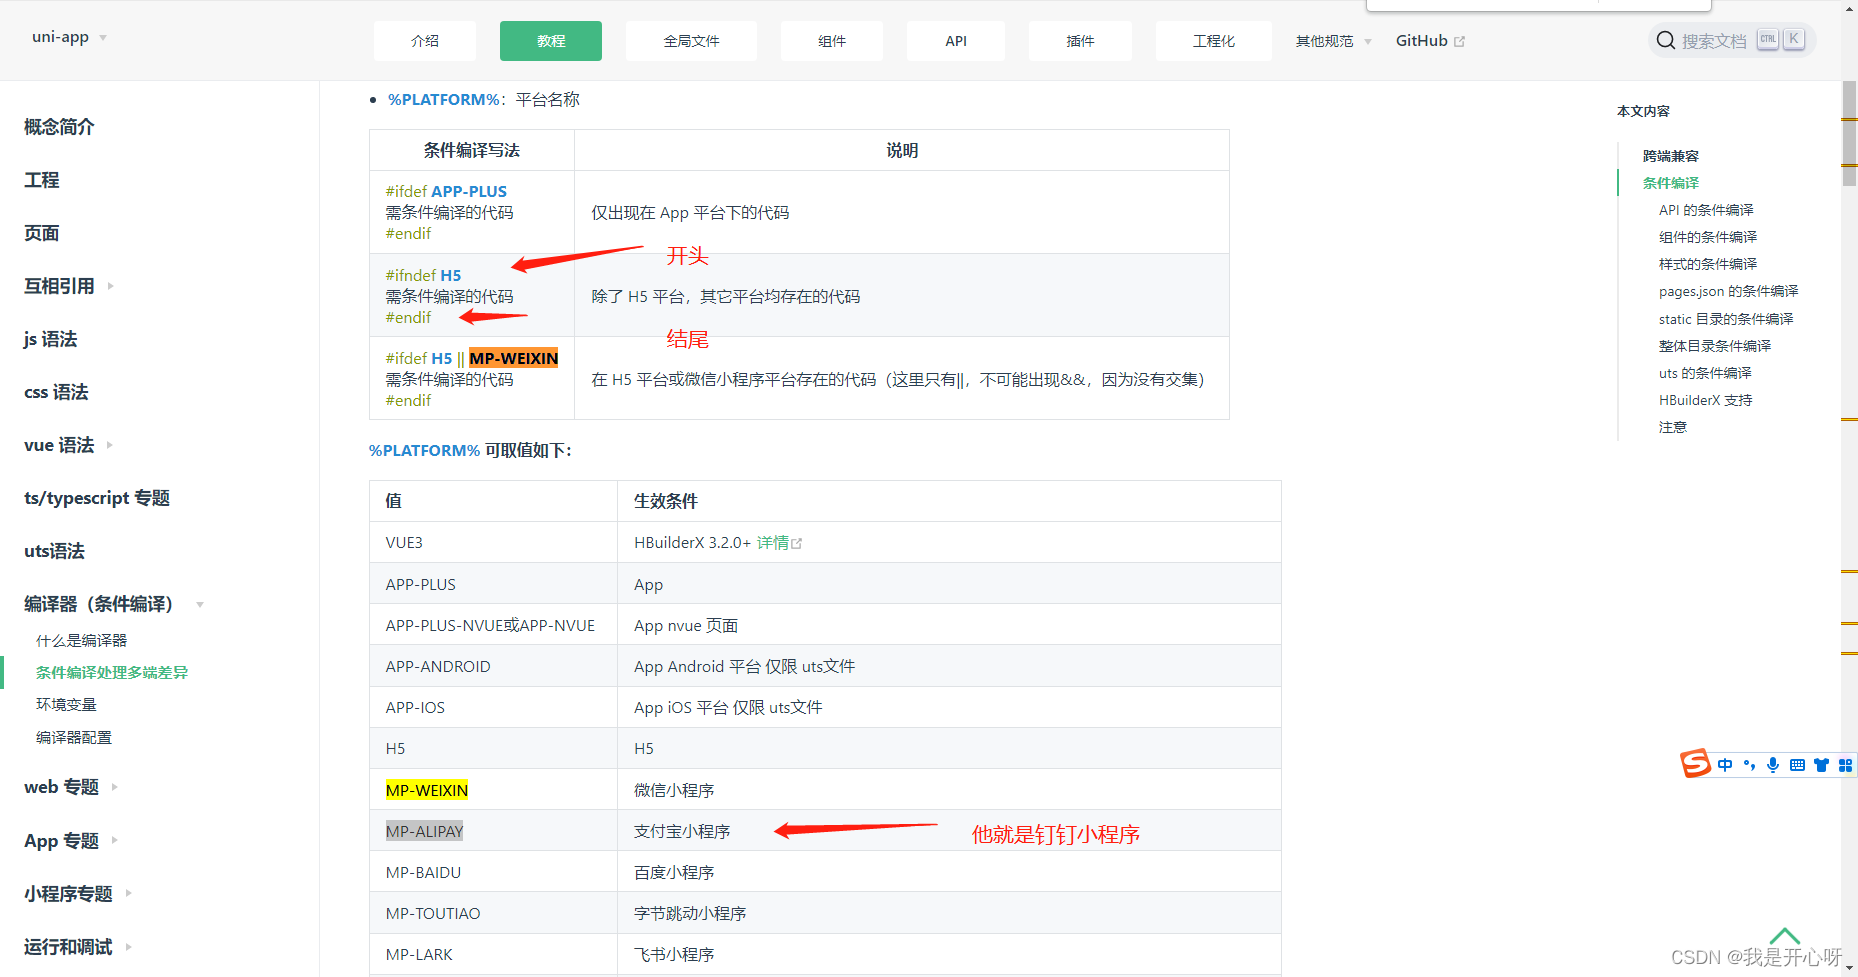Open GitHub external link icon

1460,41
